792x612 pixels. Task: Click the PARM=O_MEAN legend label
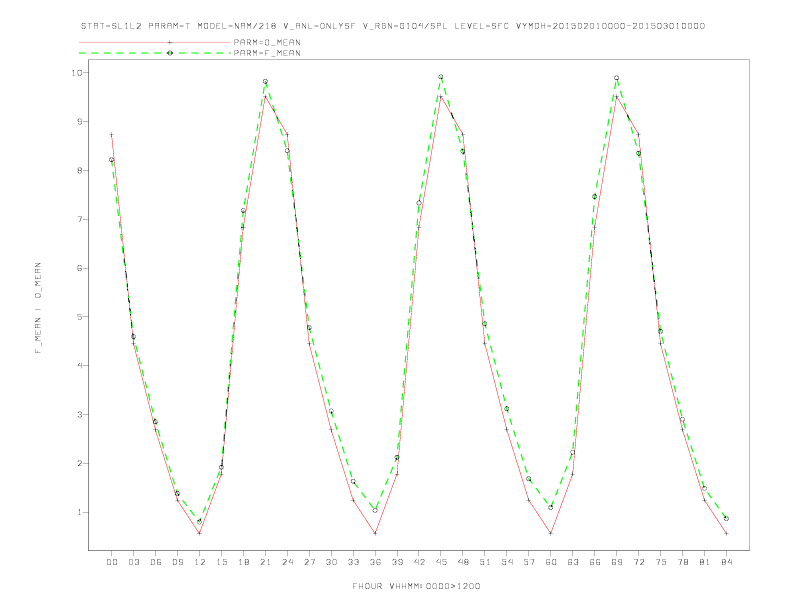tap(267, 42)
